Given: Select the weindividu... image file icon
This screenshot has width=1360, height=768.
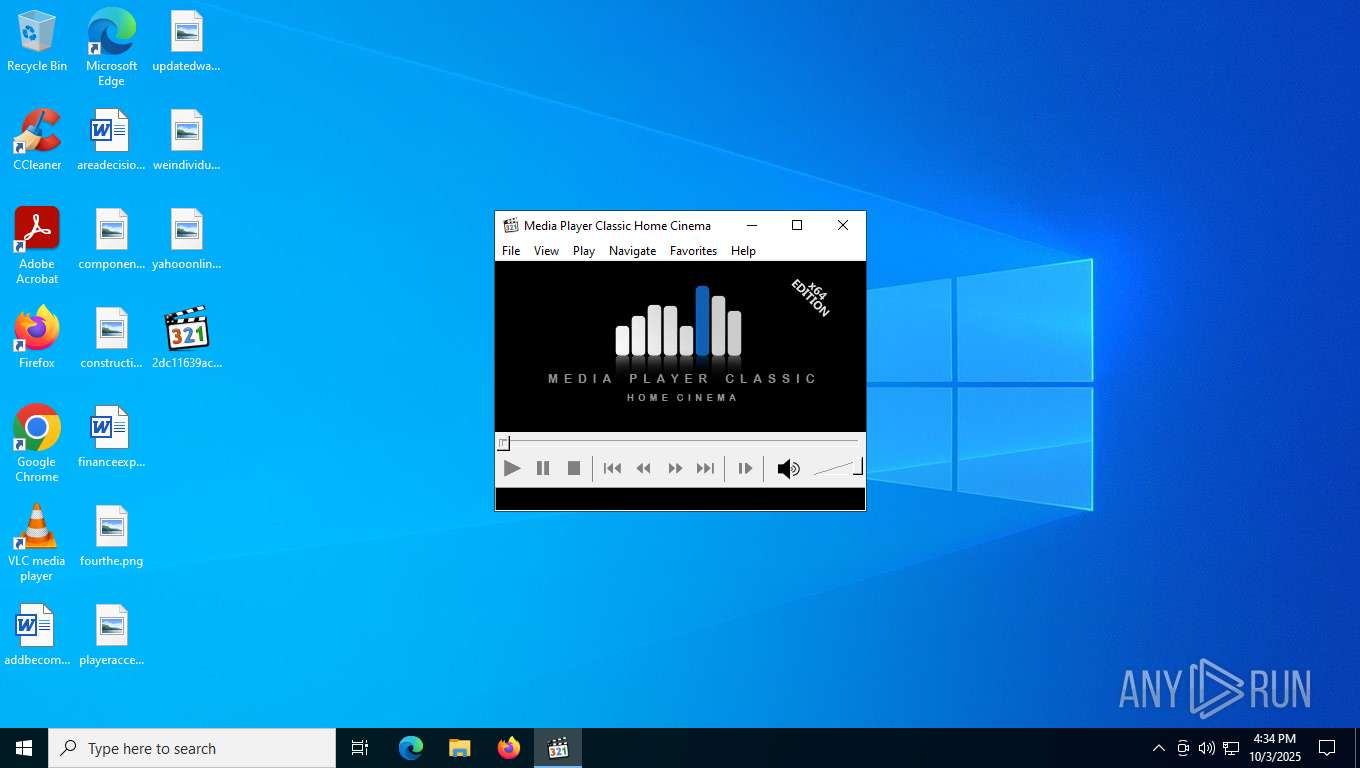Looking at the screenshot, I should click(x=186, y=140).
